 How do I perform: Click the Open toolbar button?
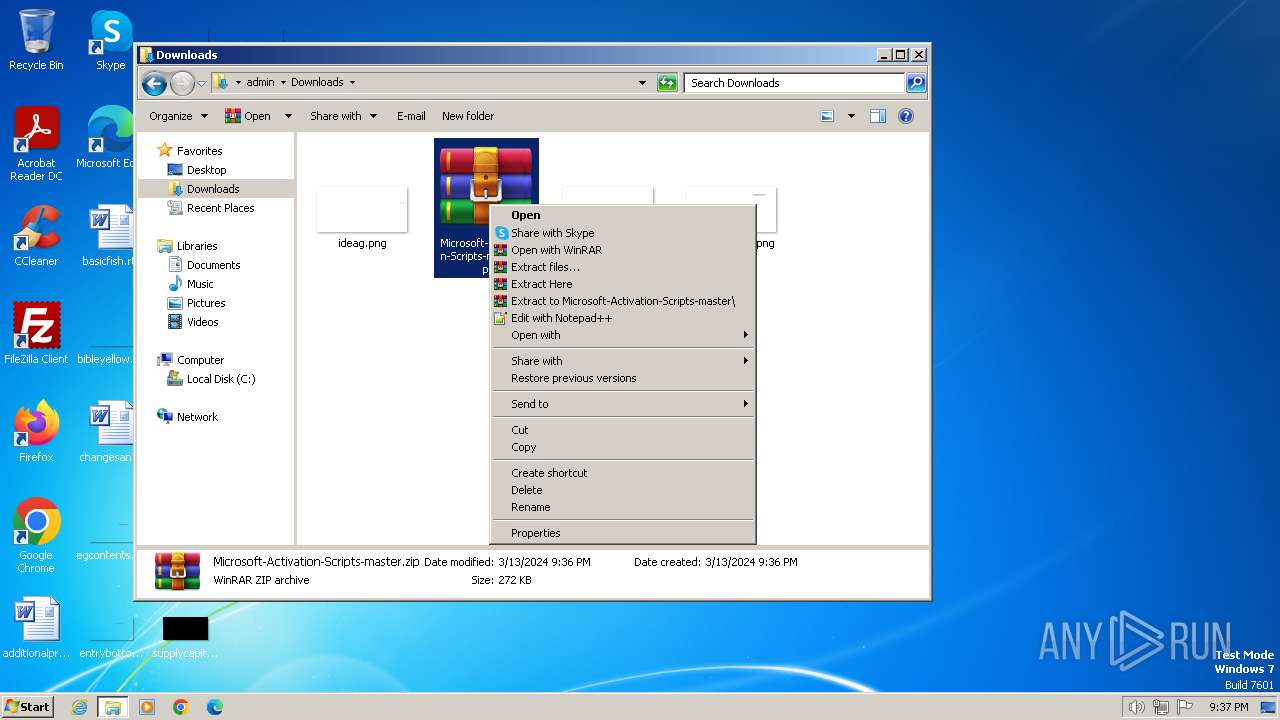(x=248, y=116)
